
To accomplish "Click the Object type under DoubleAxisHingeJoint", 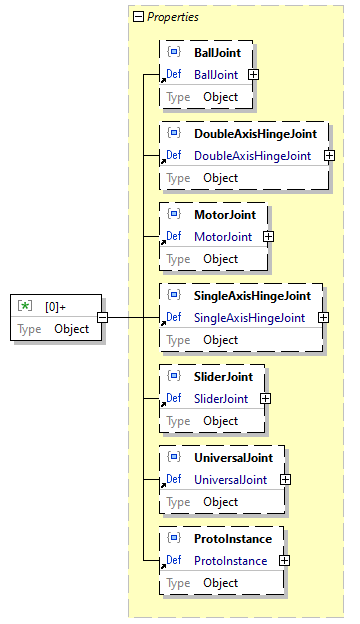I will (x=220, y=178).
